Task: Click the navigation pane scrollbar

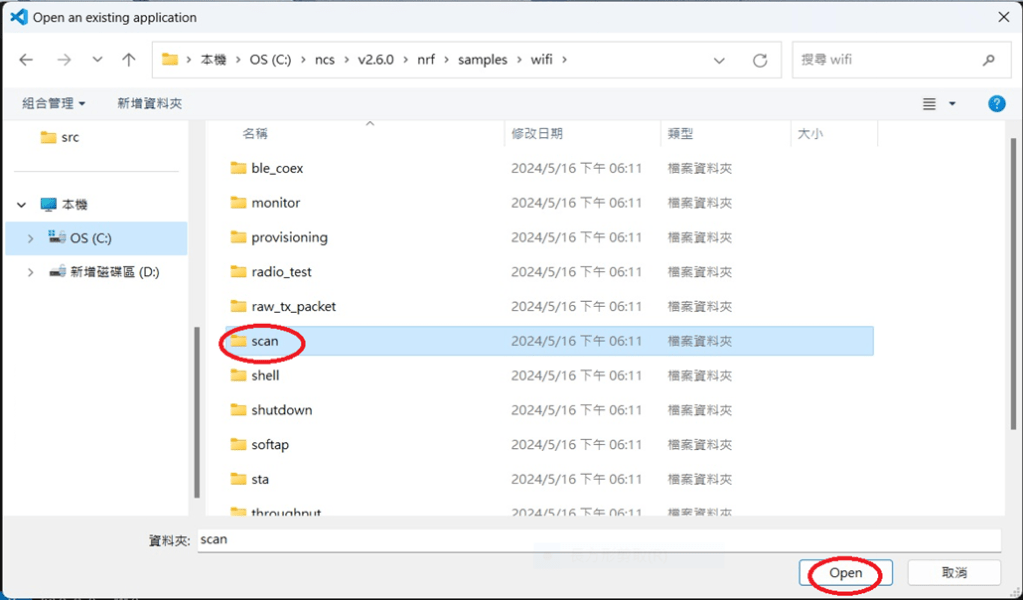Action: click(x=197, y=412)
